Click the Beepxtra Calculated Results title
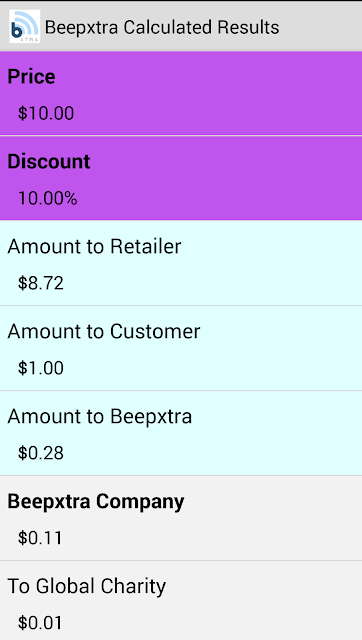 [x=162, y=27]
